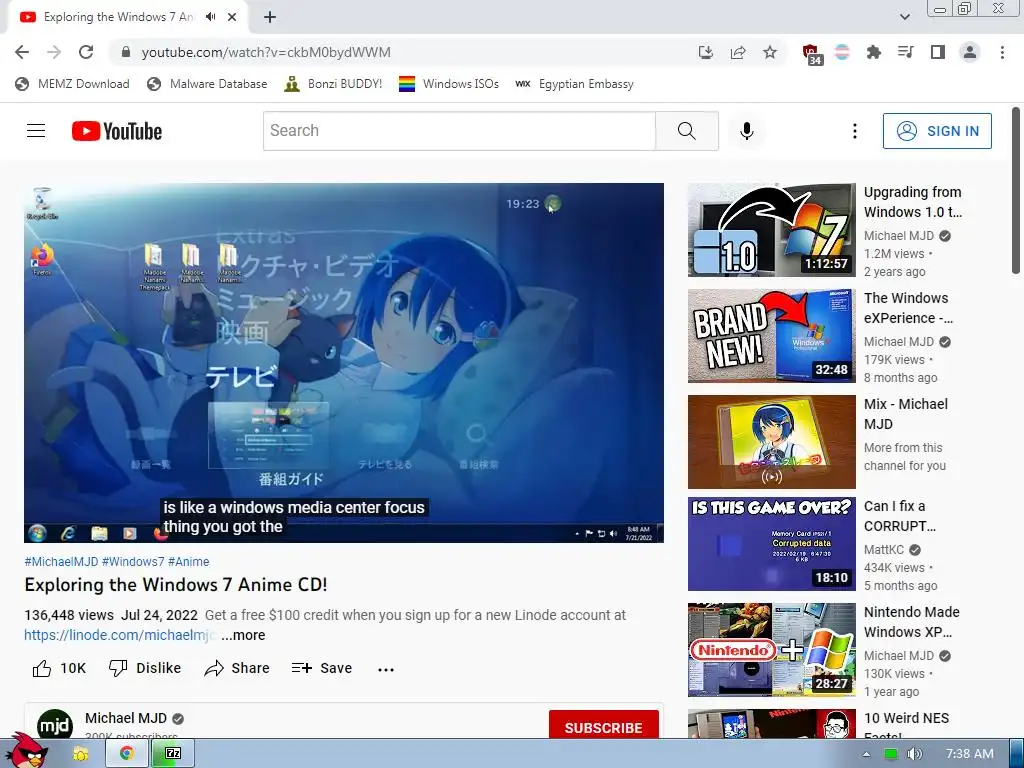Open more actions ellipsis below video
This screenshot has height=768, width=1024.
386,669
